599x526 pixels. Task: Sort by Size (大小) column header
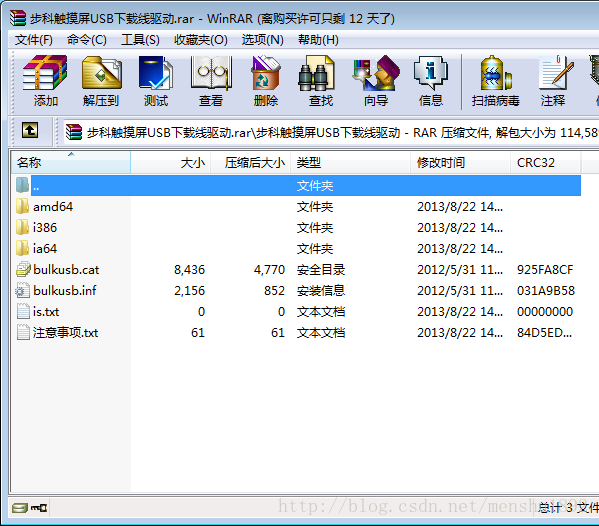(x=171, y=162)
